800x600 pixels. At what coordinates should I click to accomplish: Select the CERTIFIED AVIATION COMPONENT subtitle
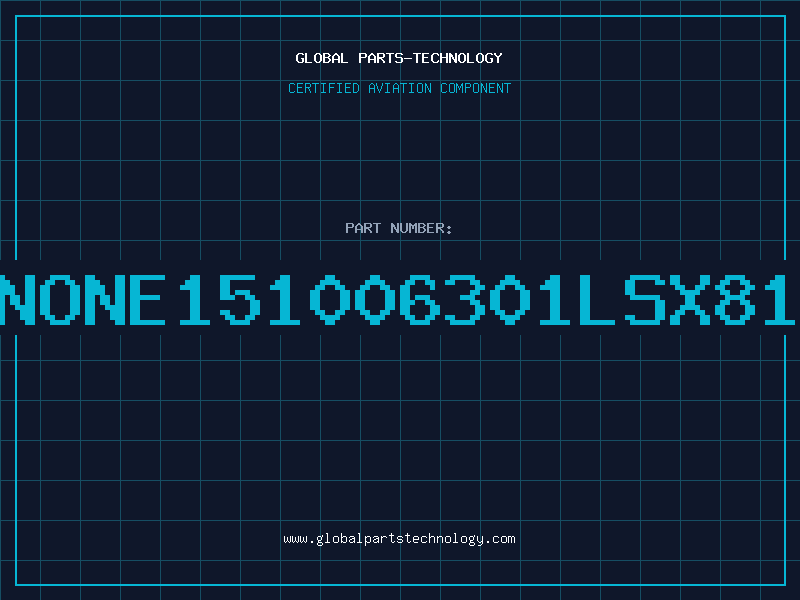click(x=399, y=88)
